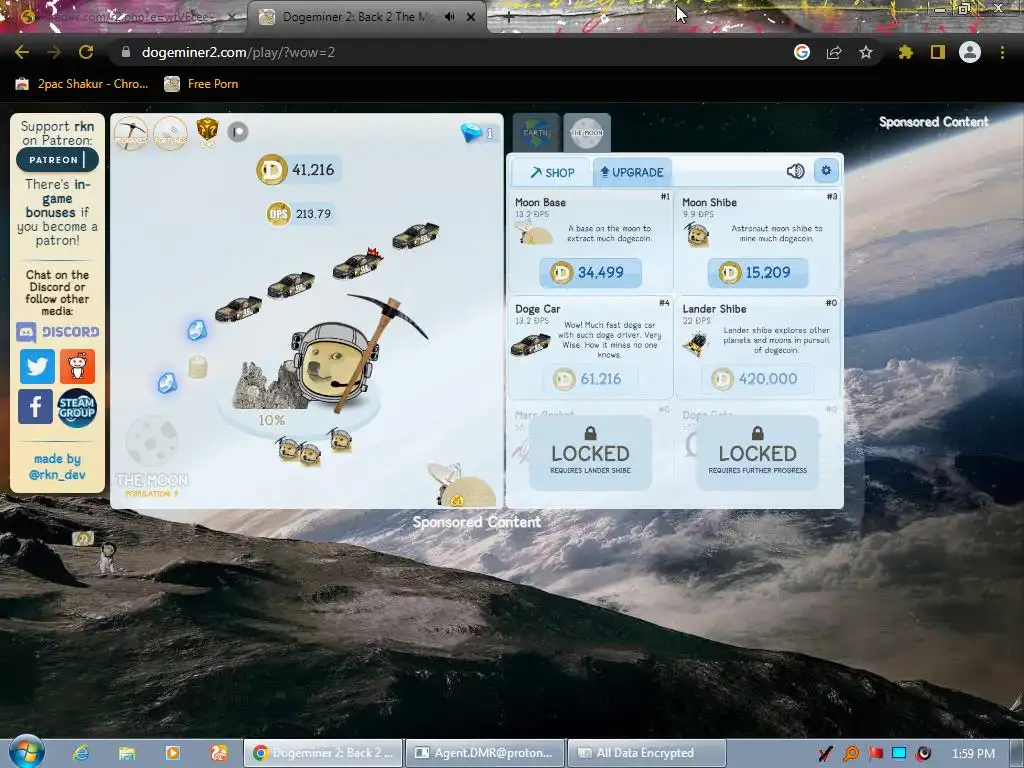Collect the upper blue diamond pickup
This screenshot has height=768, width=1024.
click(197, 330)
